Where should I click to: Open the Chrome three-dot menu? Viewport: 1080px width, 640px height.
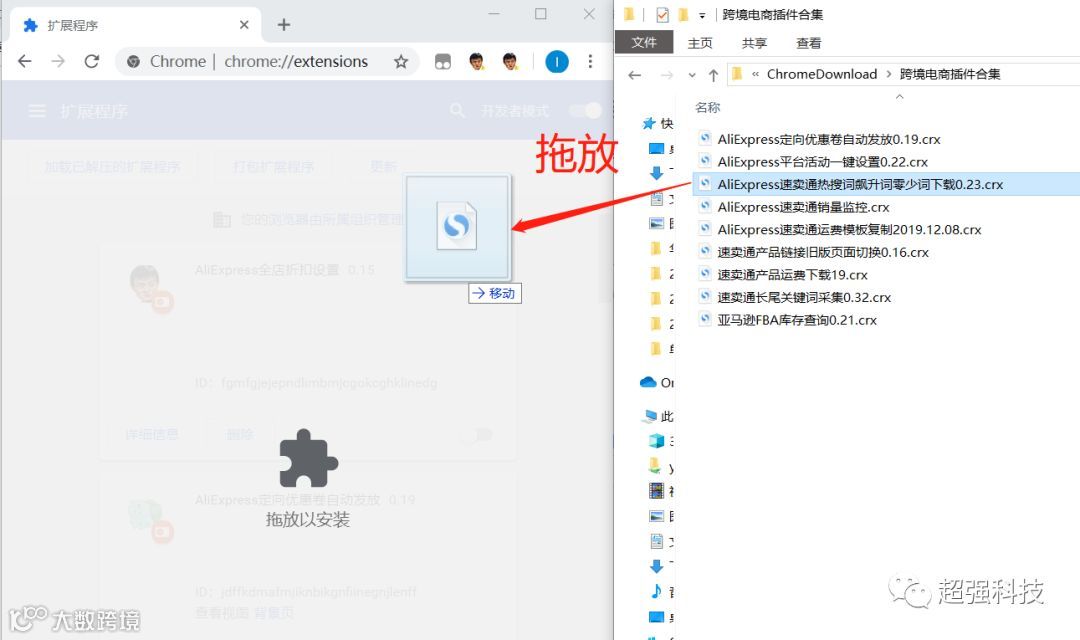(x=590, y=61)
